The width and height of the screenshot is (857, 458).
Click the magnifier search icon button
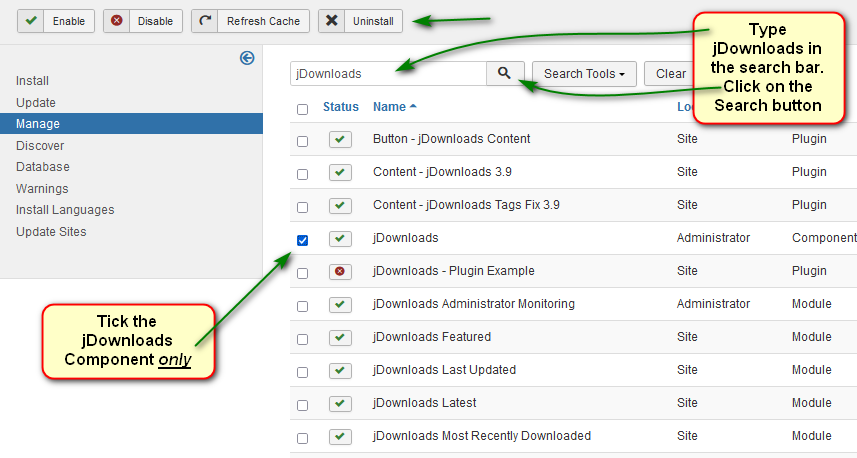click(505, 73)
